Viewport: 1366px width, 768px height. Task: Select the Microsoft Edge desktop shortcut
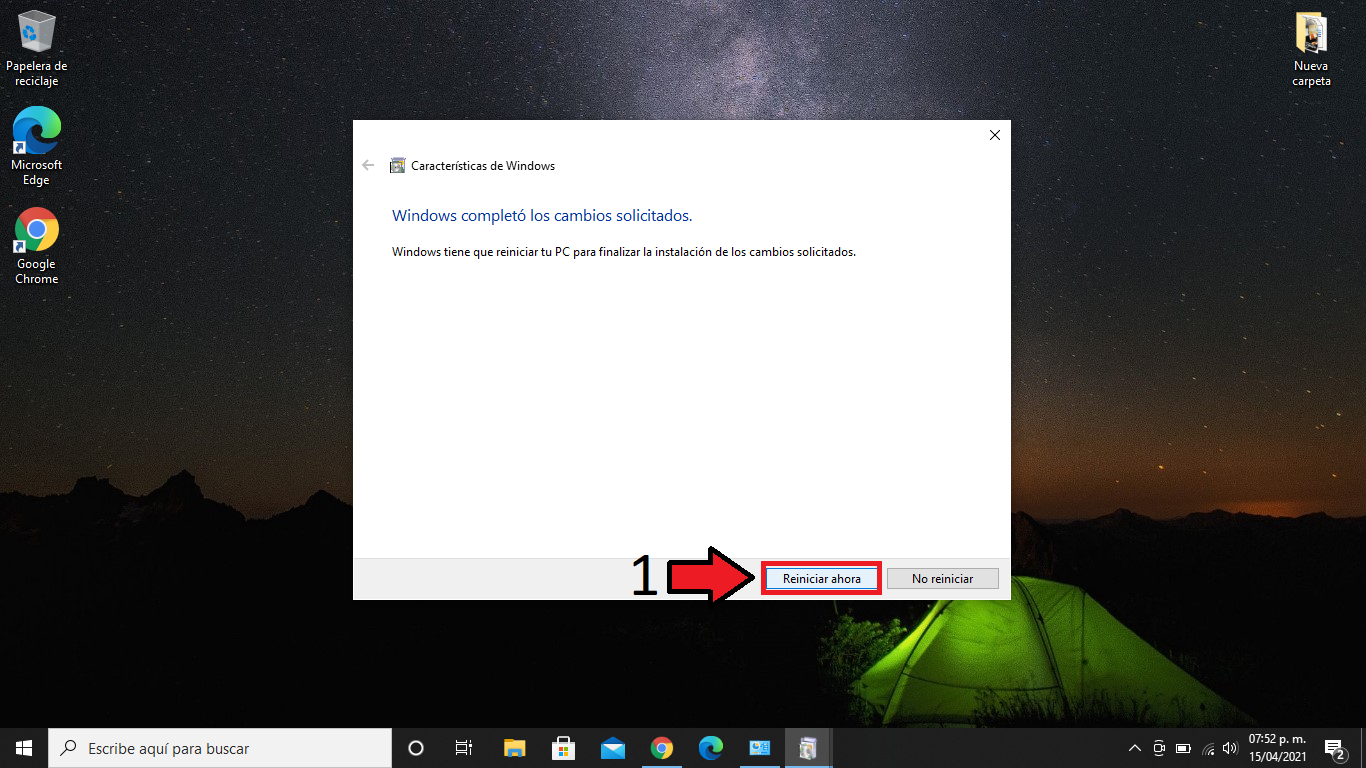point(37,146)
